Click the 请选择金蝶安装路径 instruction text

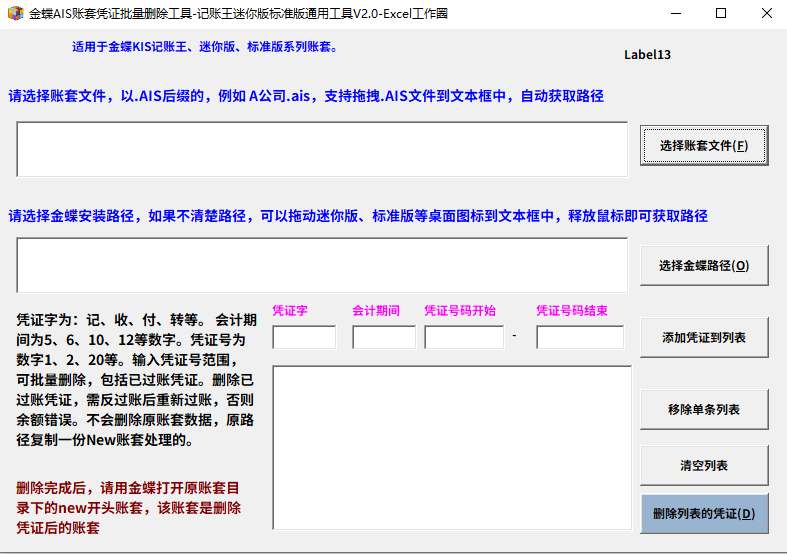(358, 216)
